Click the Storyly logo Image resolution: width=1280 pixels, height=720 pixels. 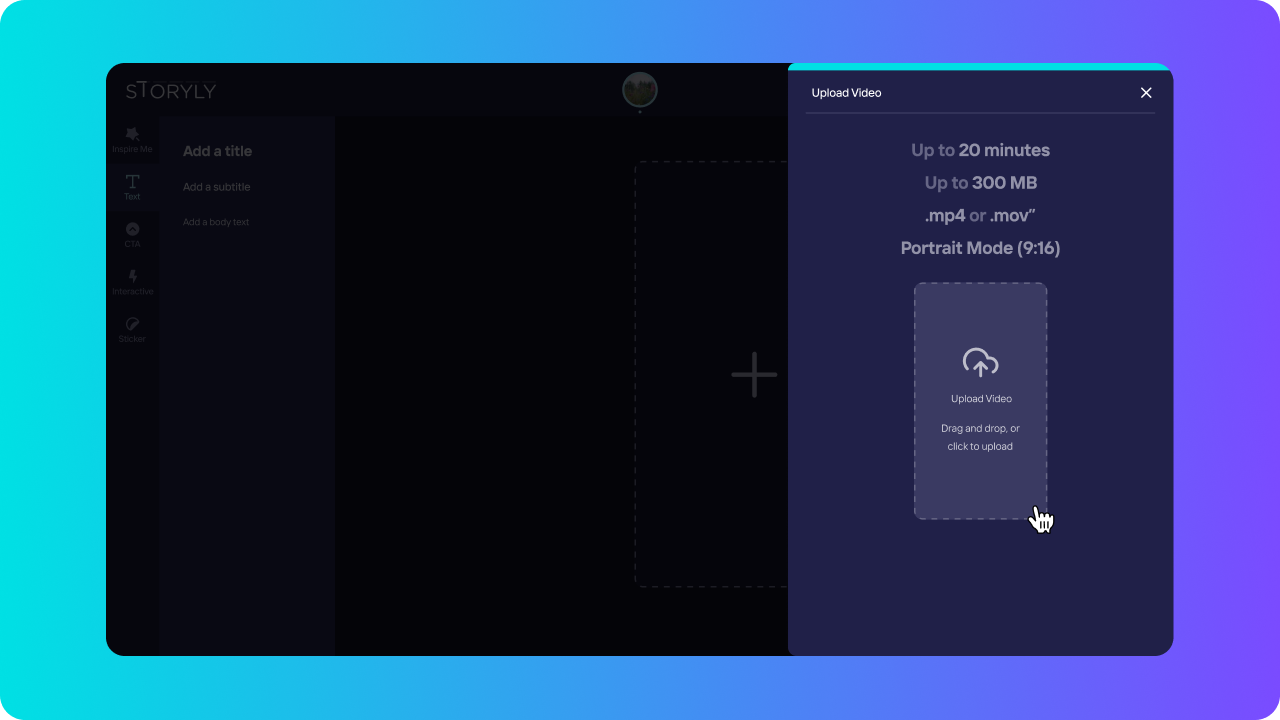click(x=171, y=91)
